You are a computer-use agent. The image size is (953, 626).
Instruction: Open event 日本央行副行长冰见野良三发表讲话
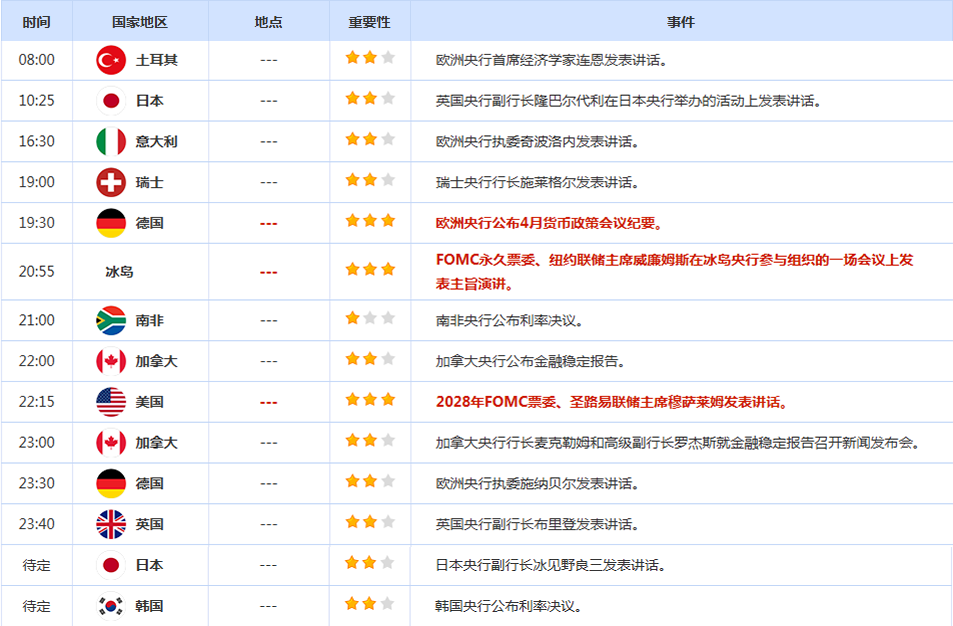point(551,565)
